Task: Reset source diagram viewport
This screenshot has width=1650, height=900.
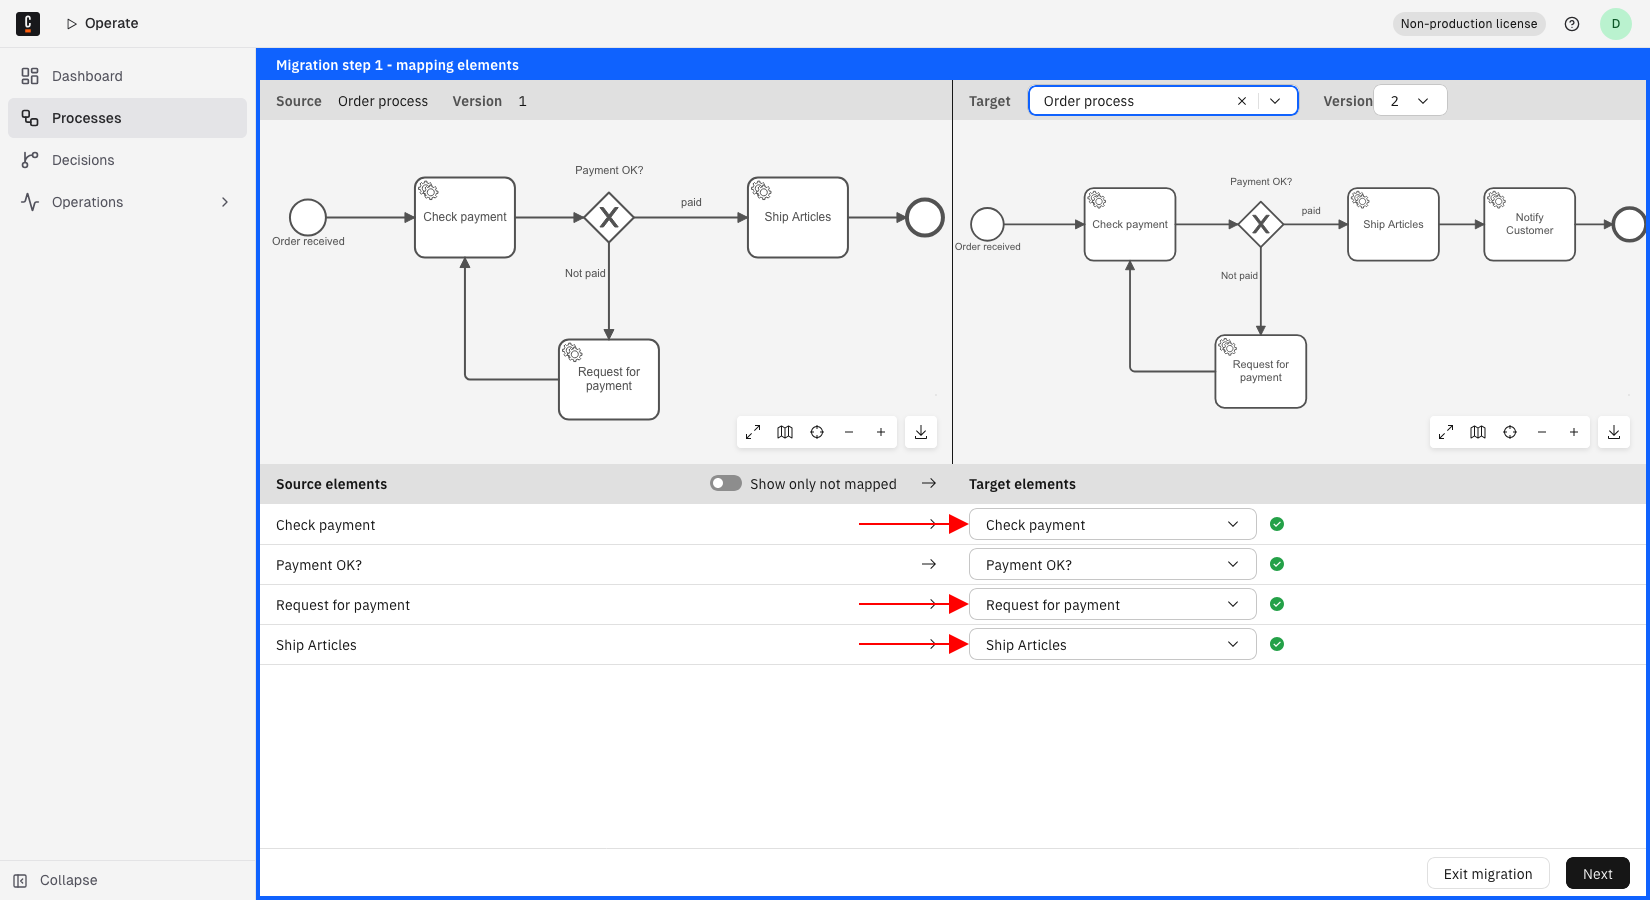Action: pyautogui.click(x=817, y=432)
